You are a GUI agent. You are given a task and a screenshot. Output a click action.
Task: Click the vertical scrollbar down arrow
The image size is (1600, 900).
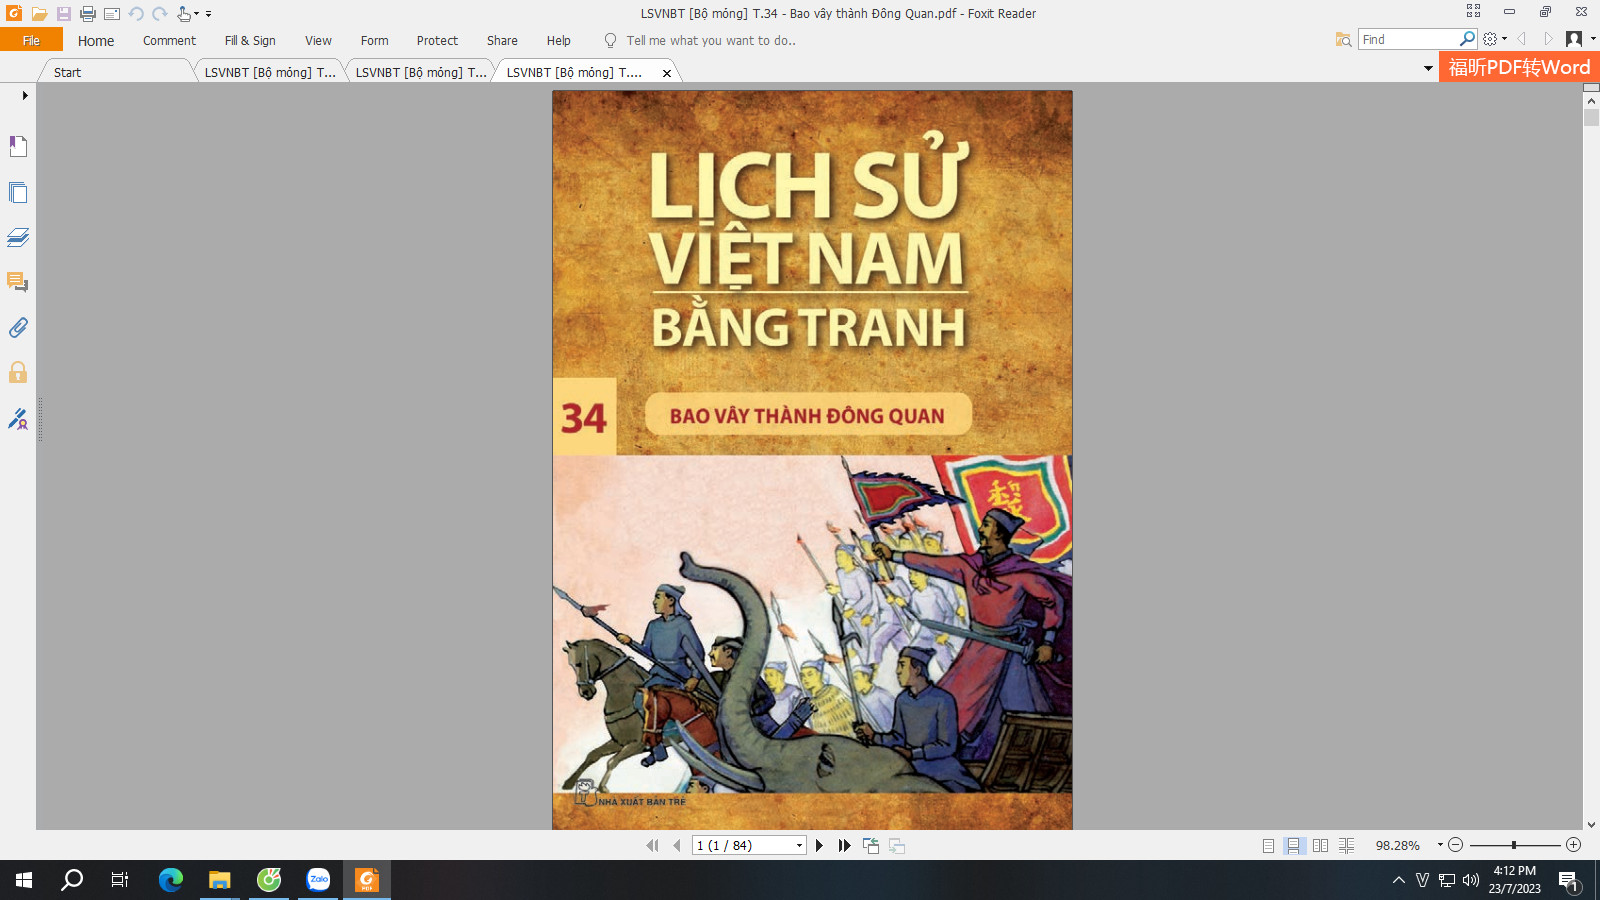(x=1591, y=824)
